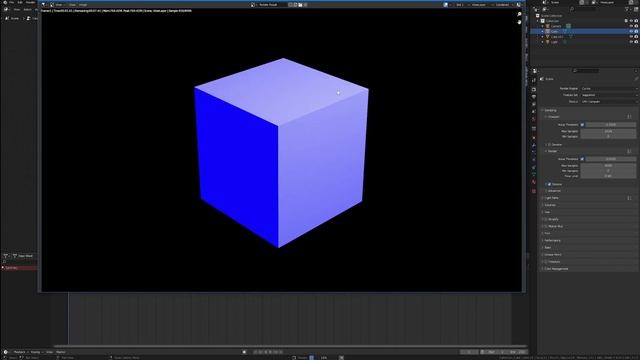640x360 pixels.
Task: Click the zoom magnifier icon in render window
Action: [519, 14]
